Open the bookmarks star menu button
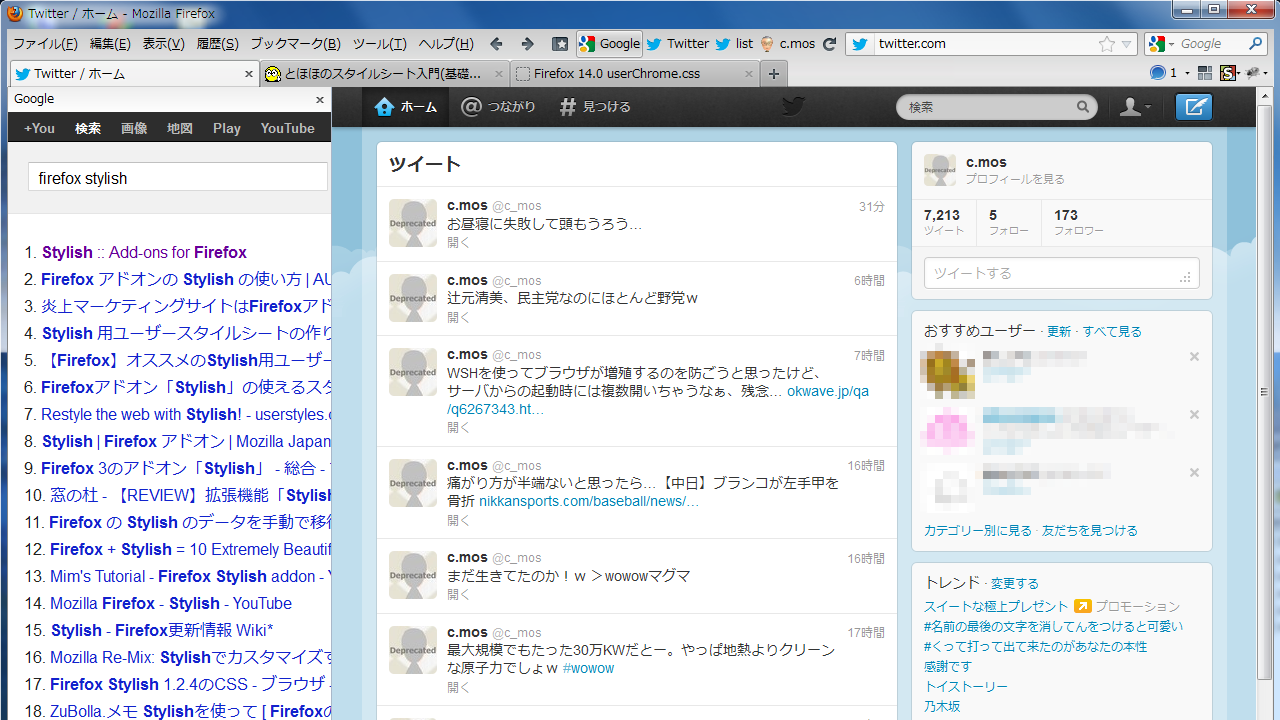Viewport: 1280px width, 720px height. pos(560,44)
